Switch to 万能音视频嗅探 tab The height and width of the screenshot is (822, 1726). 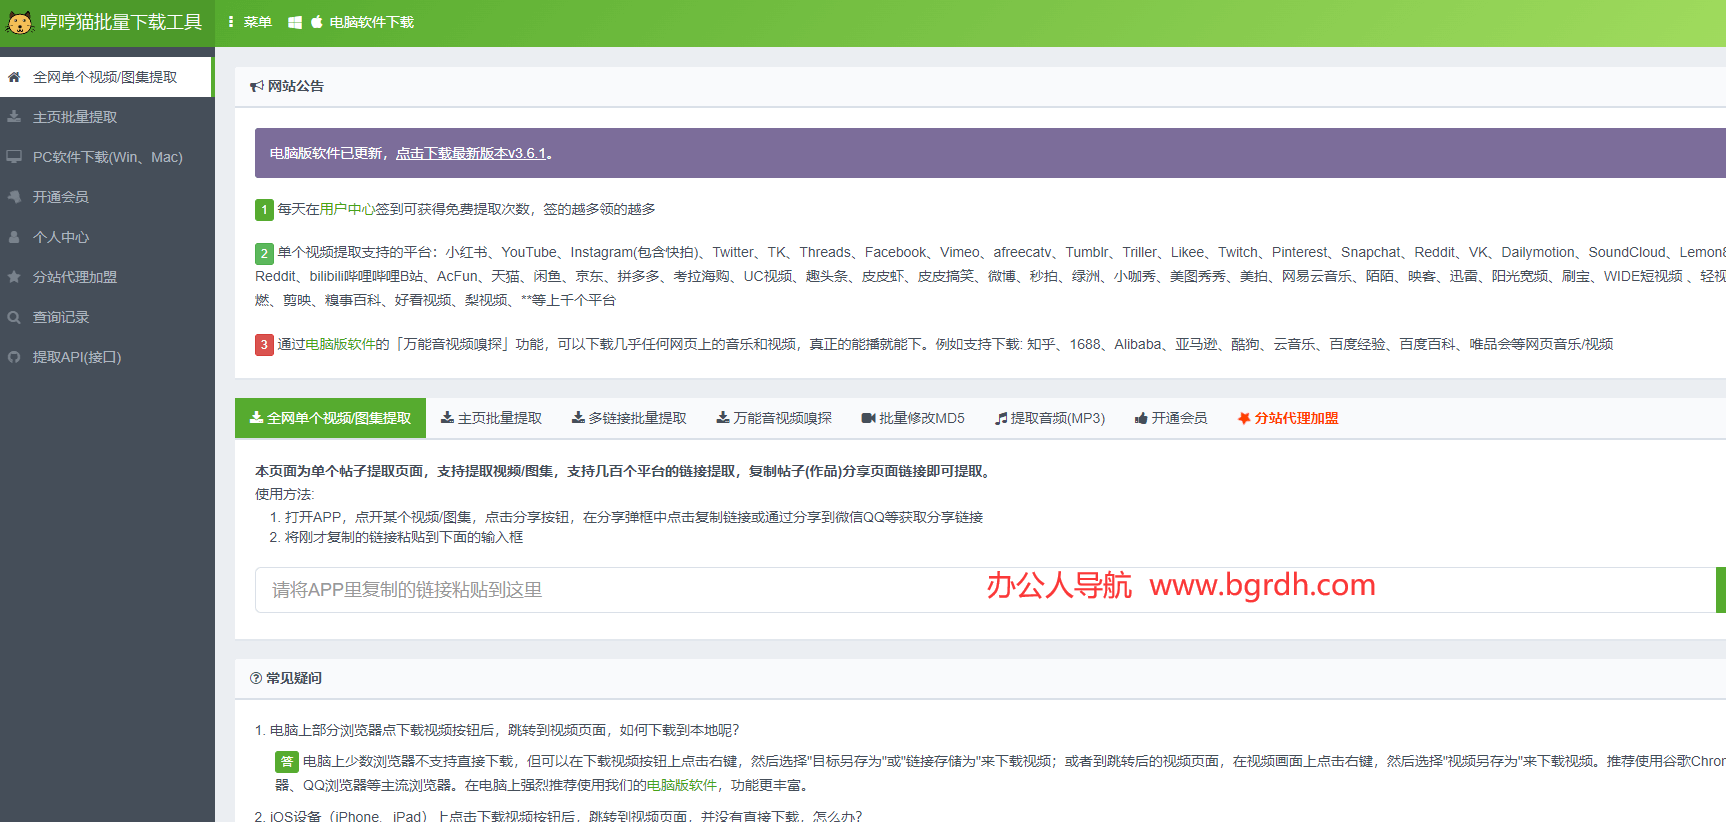coord(774,418)
